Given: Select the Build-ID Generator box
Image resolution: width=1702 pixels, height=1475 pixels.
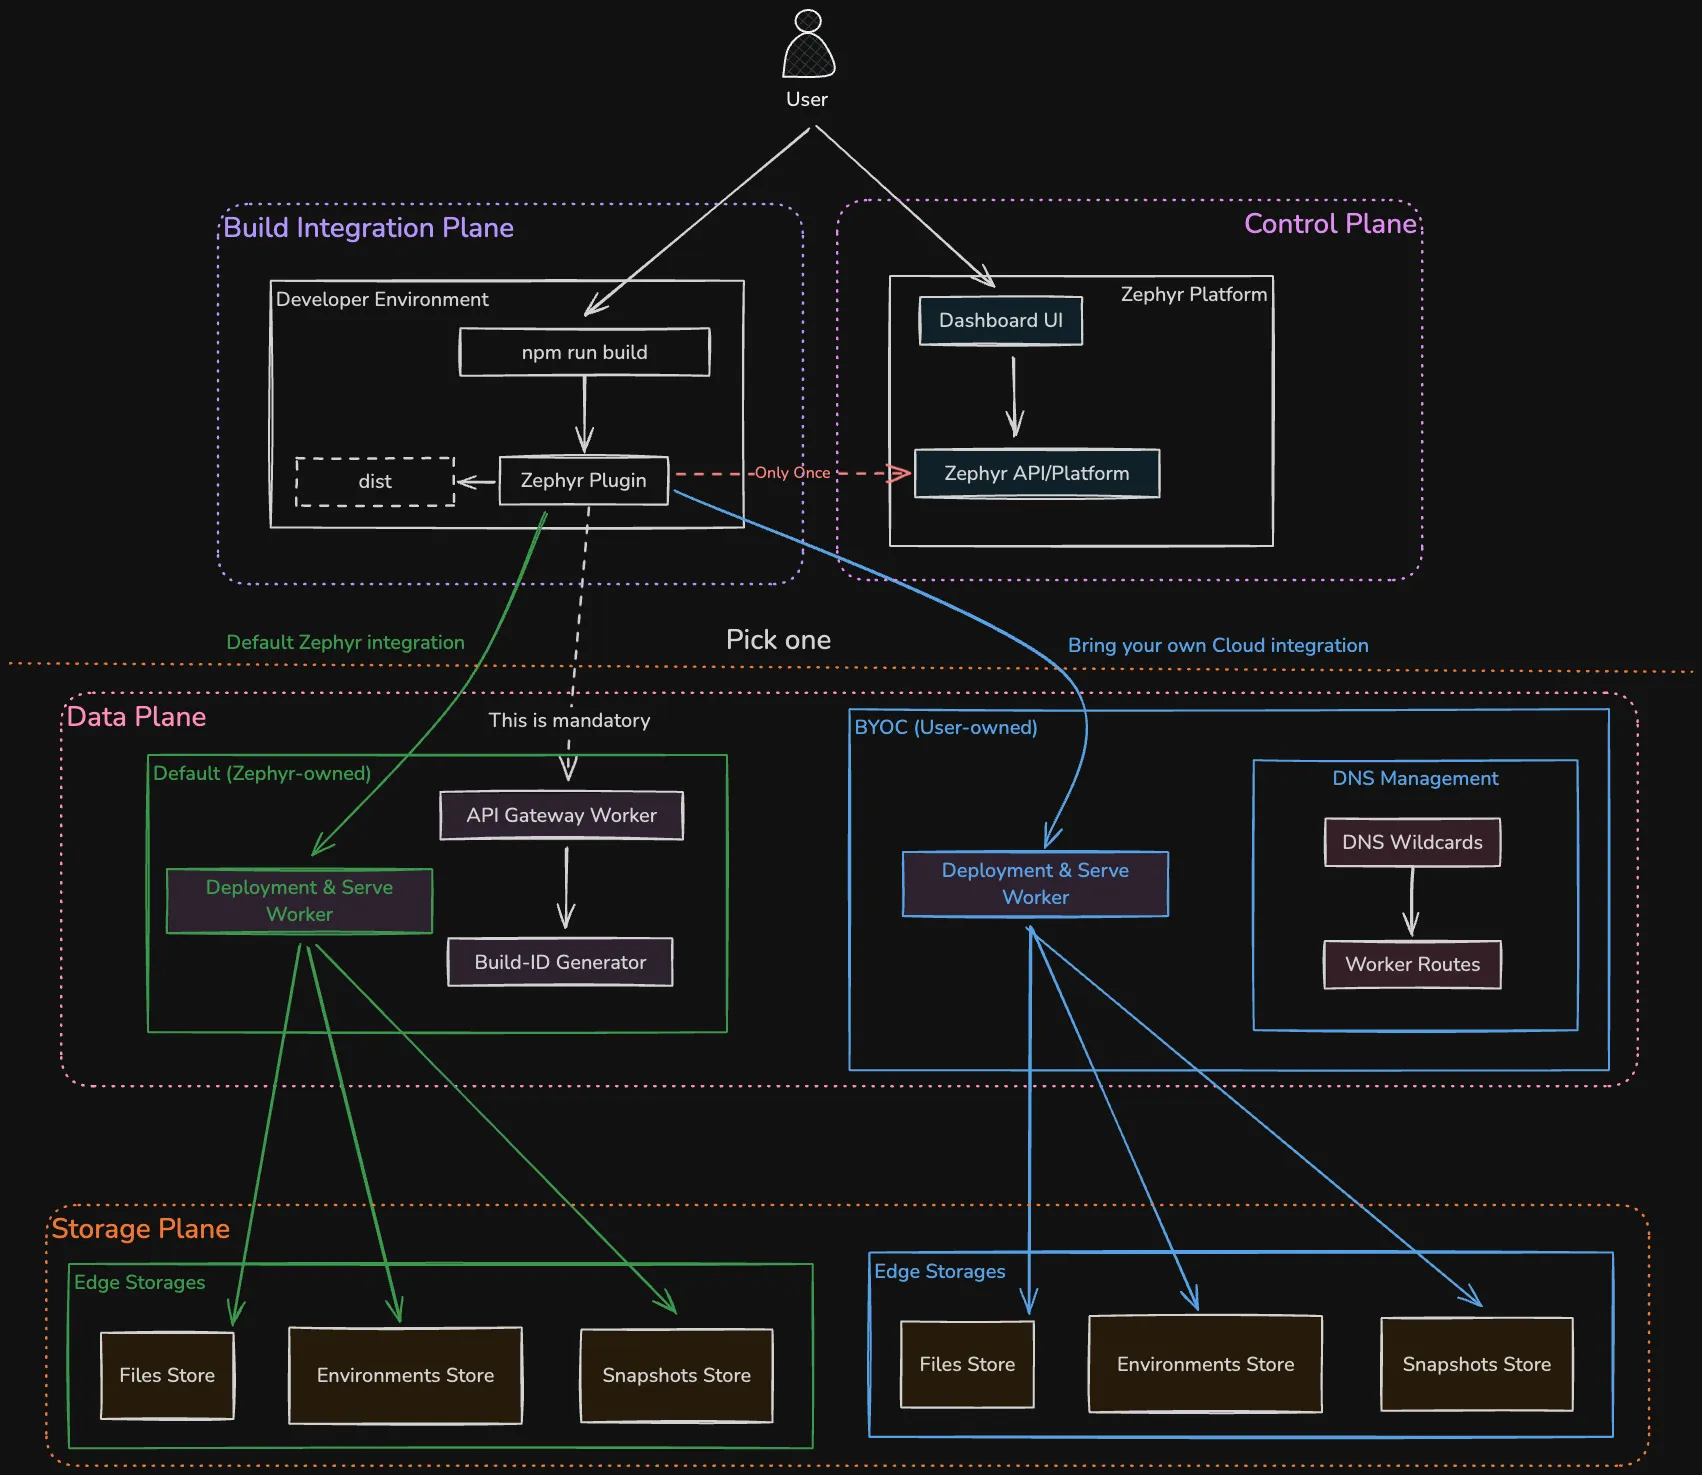Looking at the screenshot, I should pyautogui.click(x=560, y=962).
